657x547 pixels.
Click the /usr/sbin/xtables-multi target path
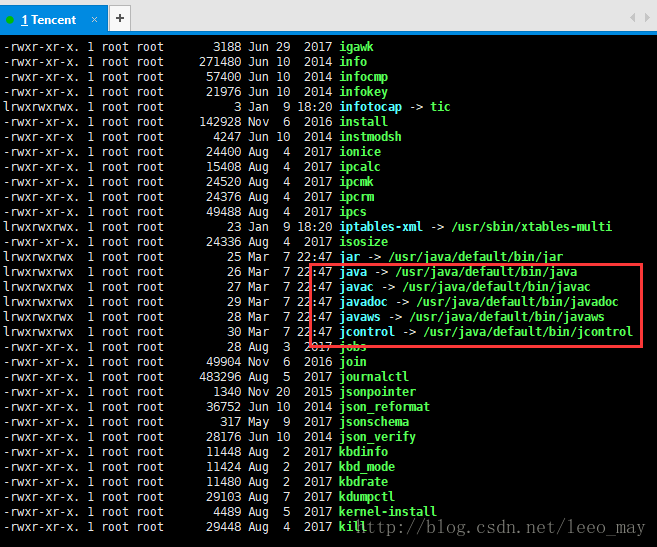[x=532, y=227]
